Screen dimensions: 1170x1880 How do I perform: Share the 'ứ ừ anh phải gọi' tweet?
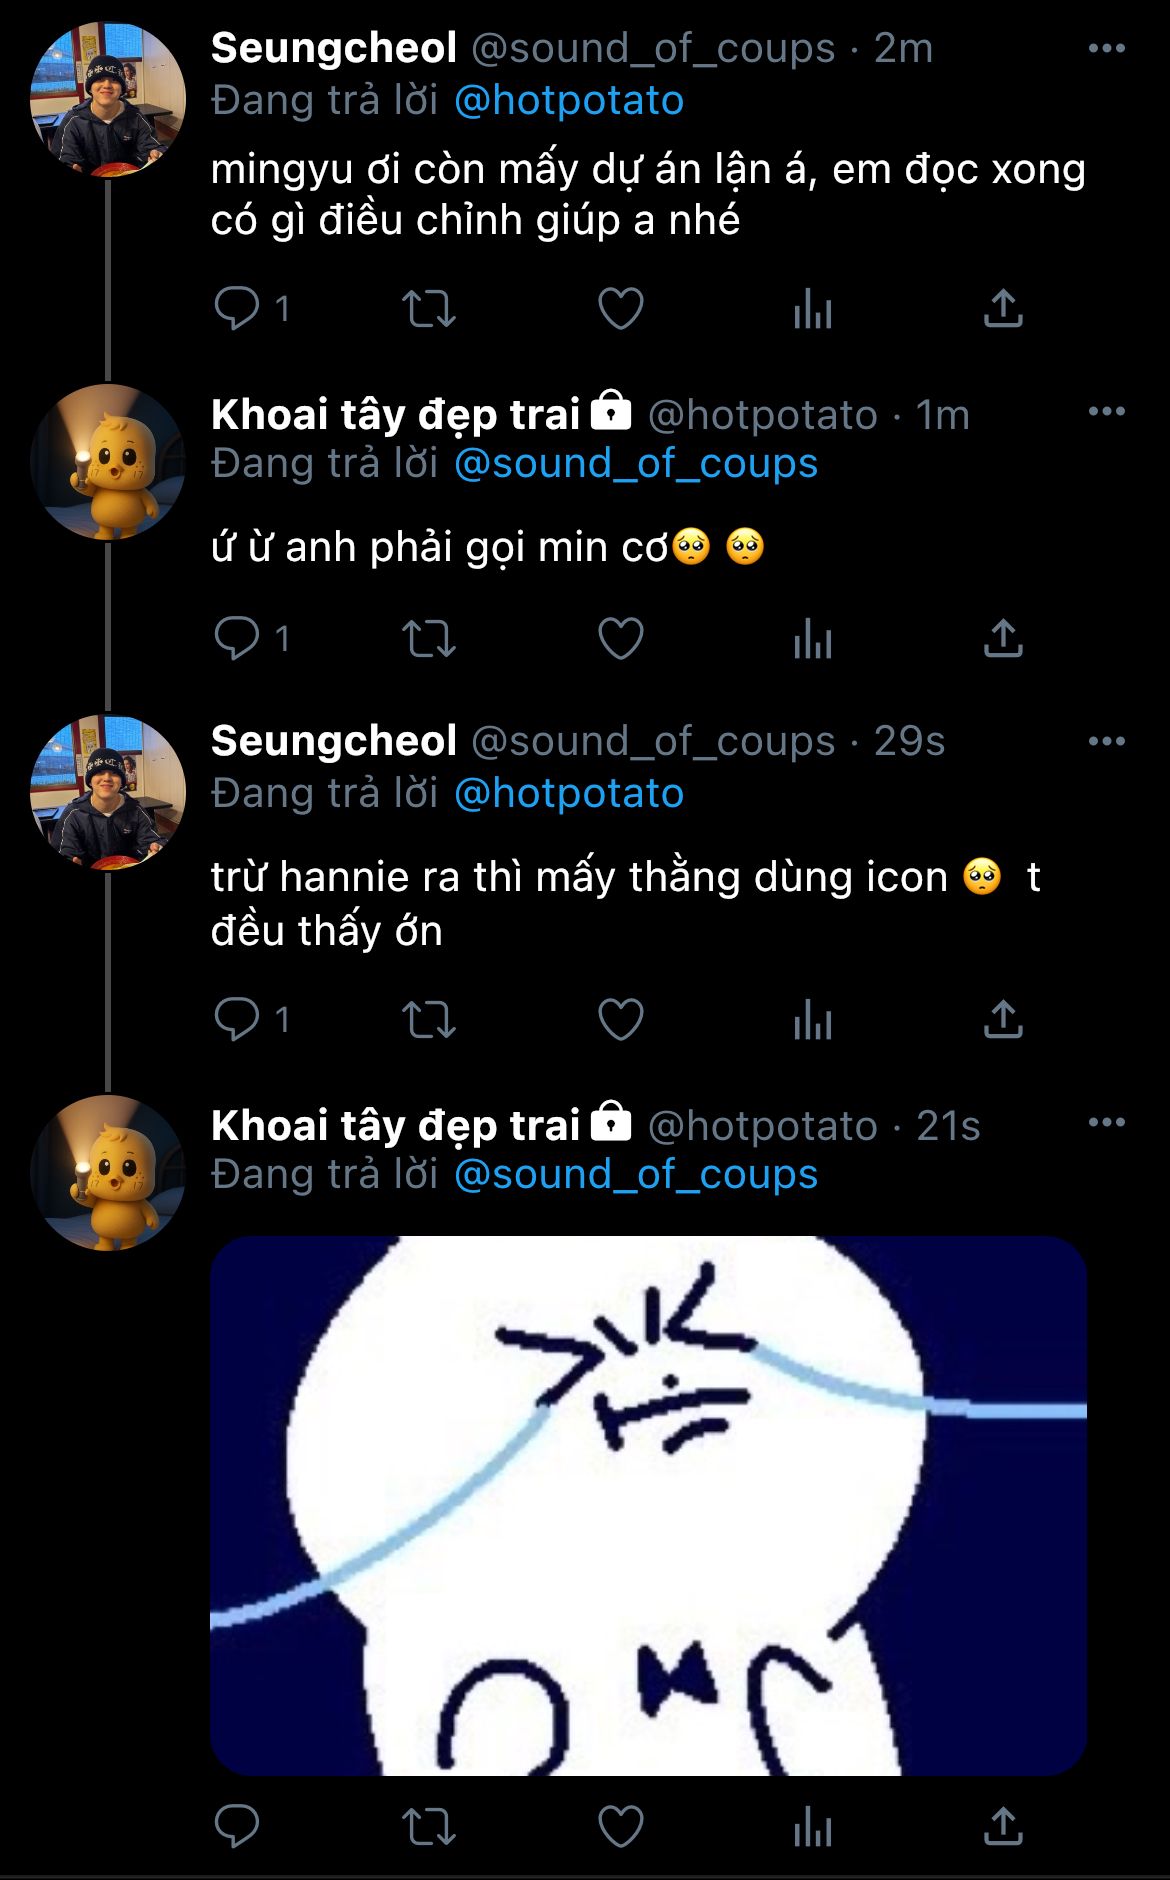(1003, 638)
